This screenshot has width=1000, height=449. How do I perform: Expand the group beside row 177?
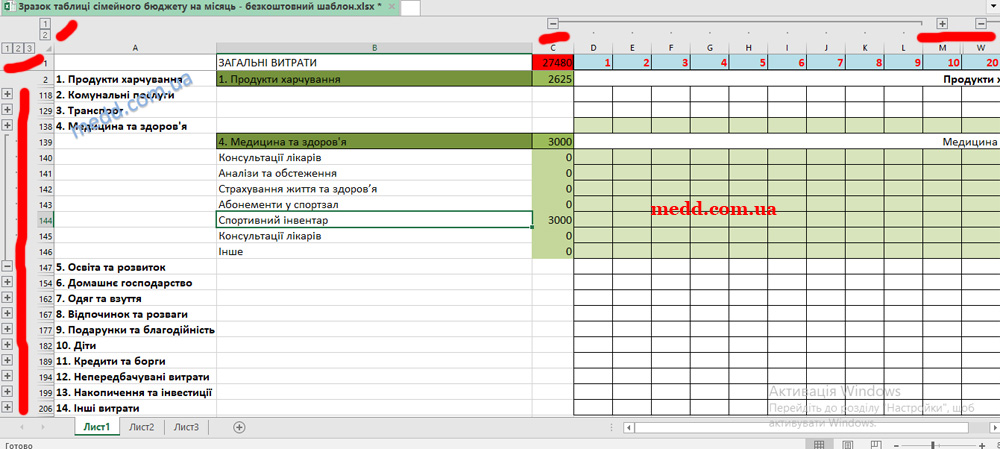click(8, 329)
